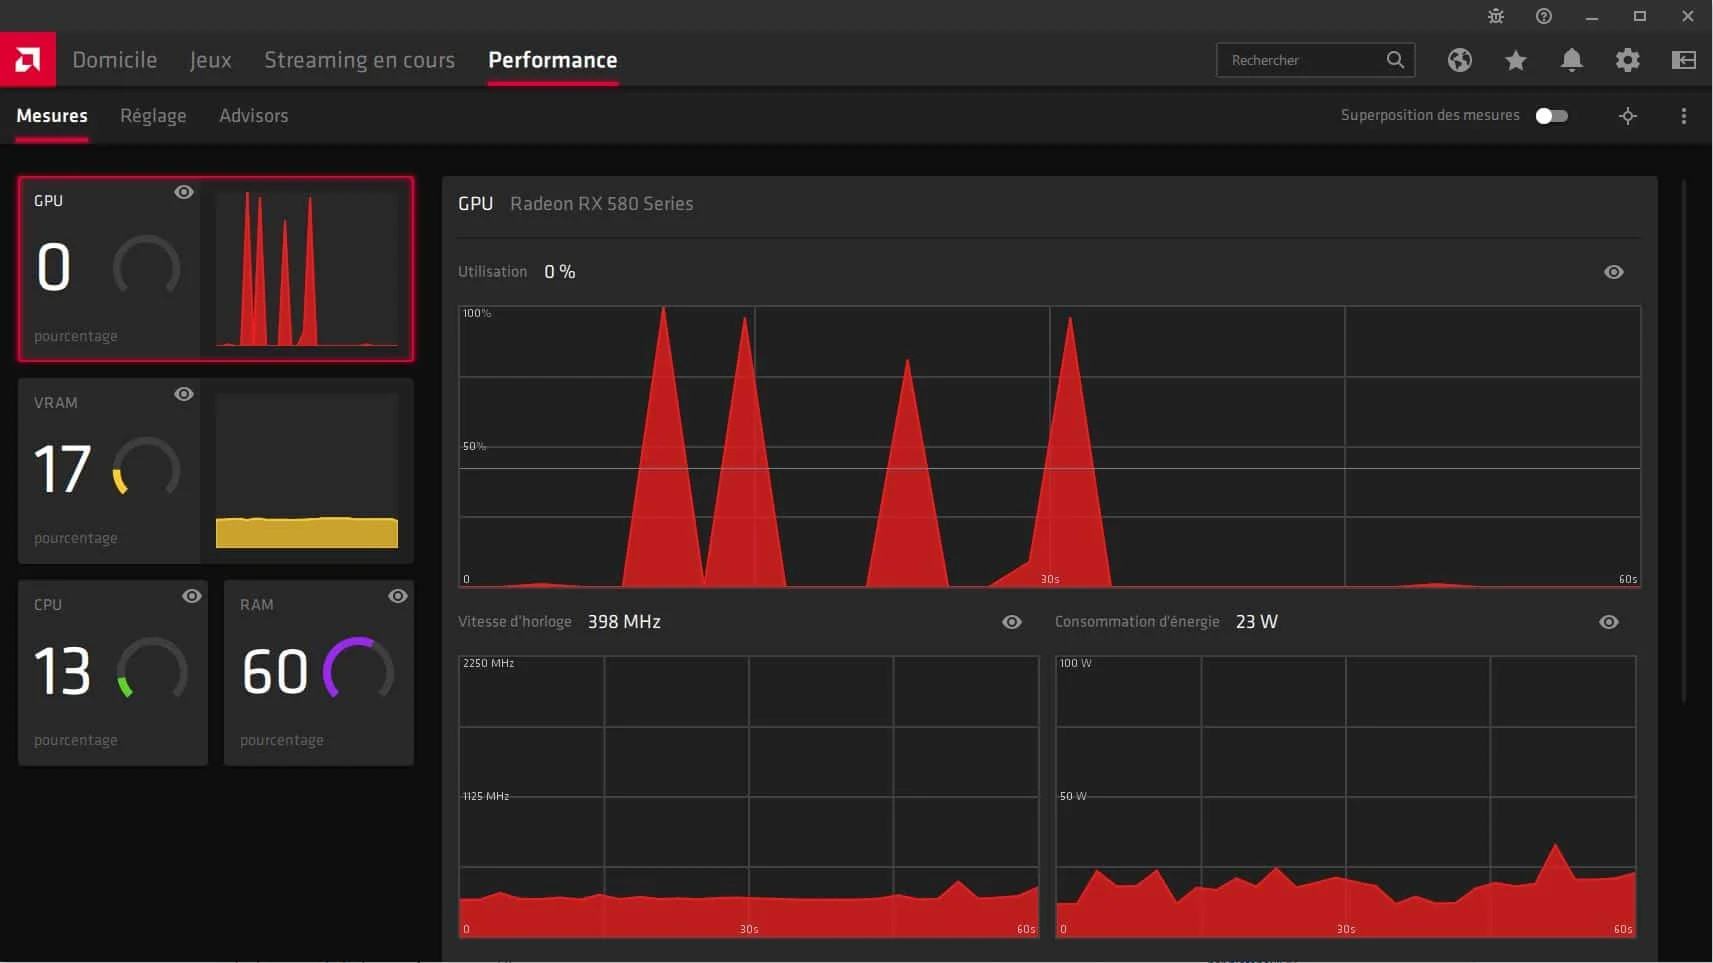Click the clock speed history graph
Viewport: 1713px width, 963px height.
point(748,796)
